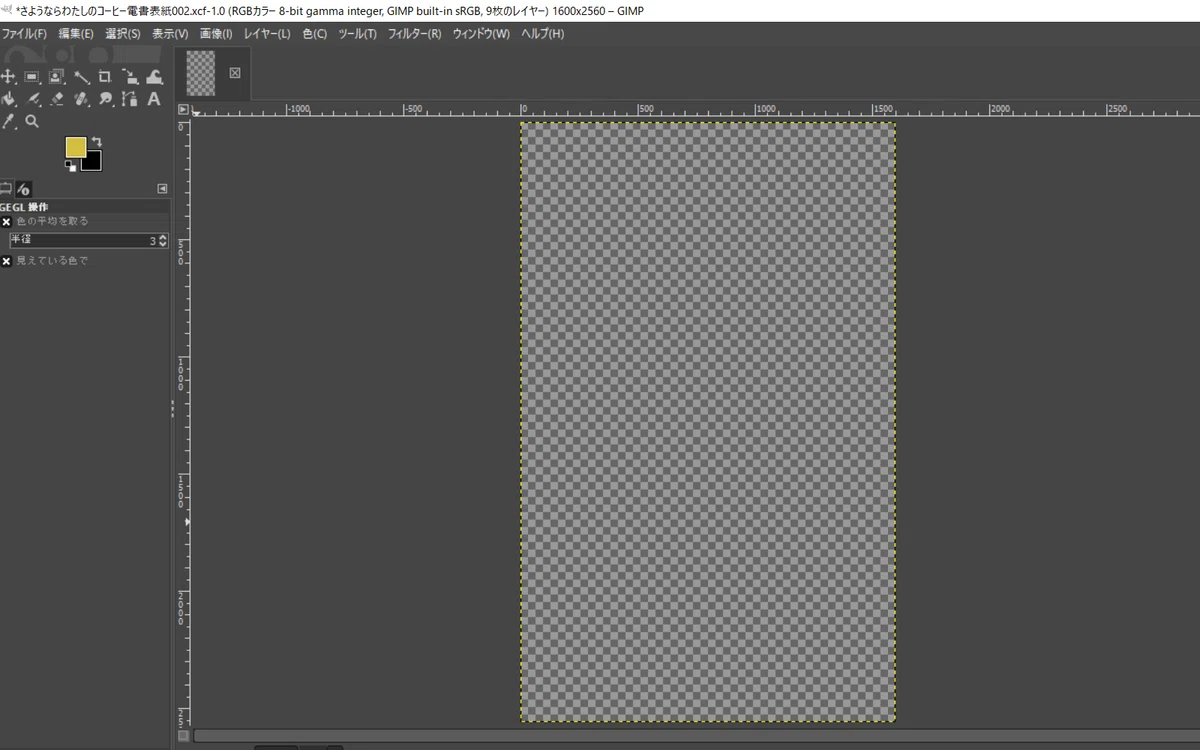Select the Text tool
This screenshot has height=750, width=1200.
tap(154, 99)
